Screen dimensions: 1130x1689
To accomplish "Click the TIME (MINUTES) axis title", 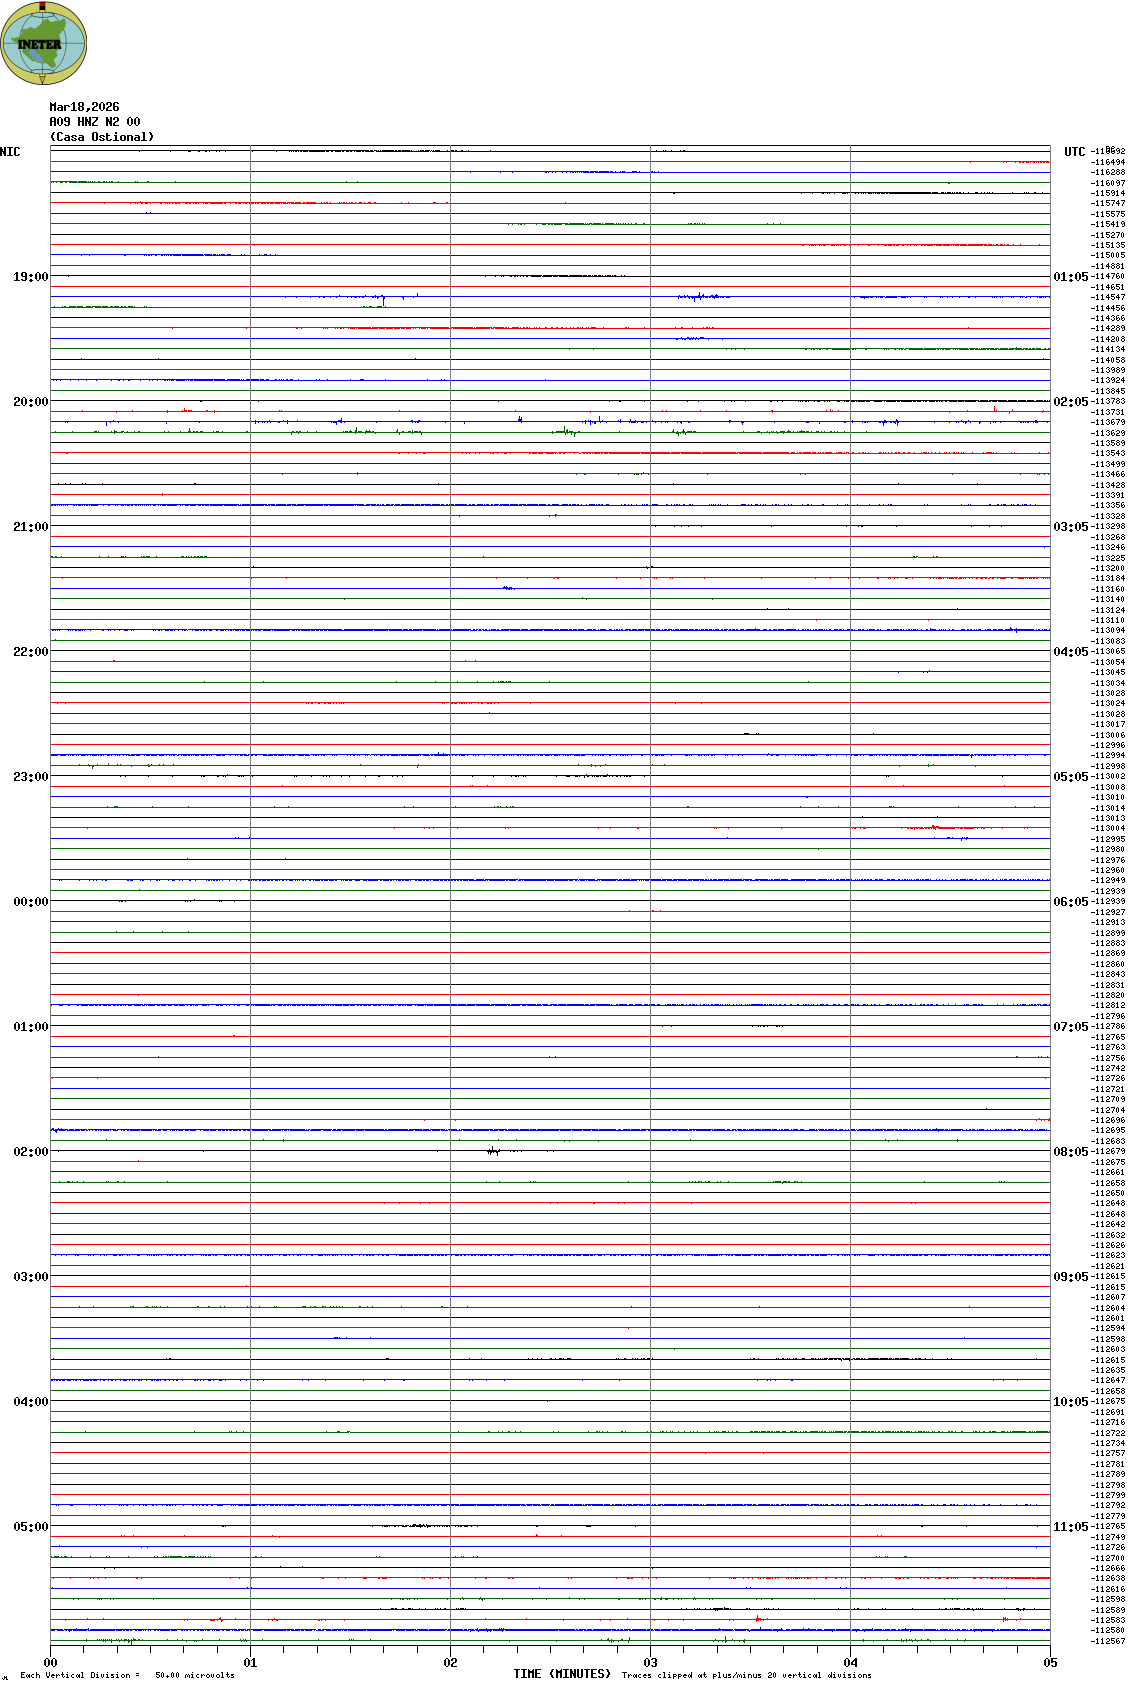I will [x=561, y=1674].
